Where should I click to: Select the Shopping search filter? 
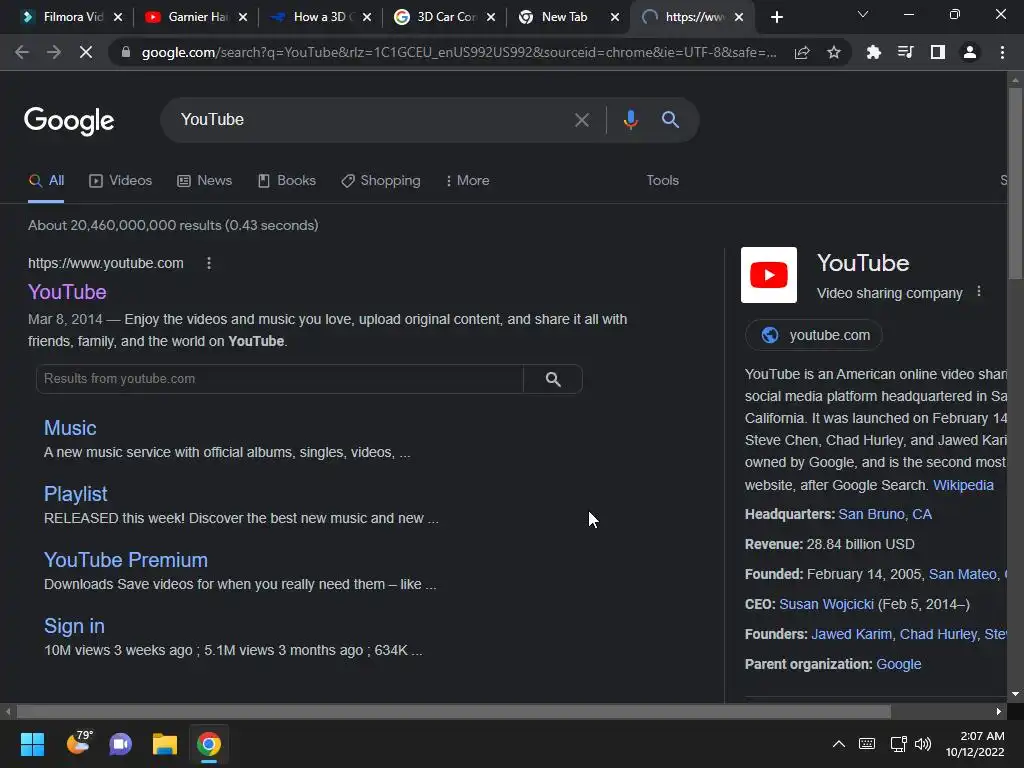tap(381, 180)
